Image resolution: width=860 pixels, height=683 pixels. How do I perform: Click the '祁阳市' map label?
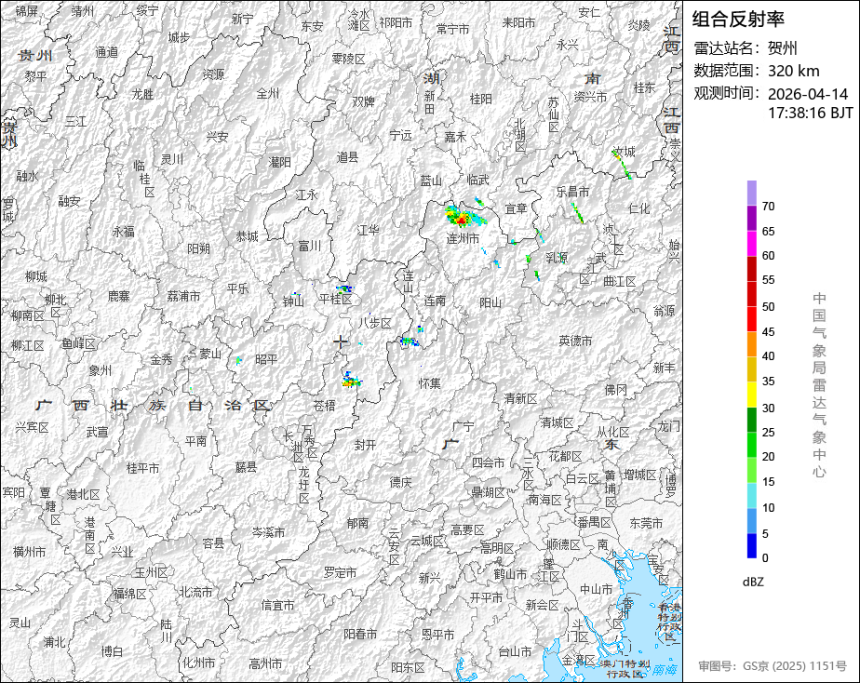[395, 22]
